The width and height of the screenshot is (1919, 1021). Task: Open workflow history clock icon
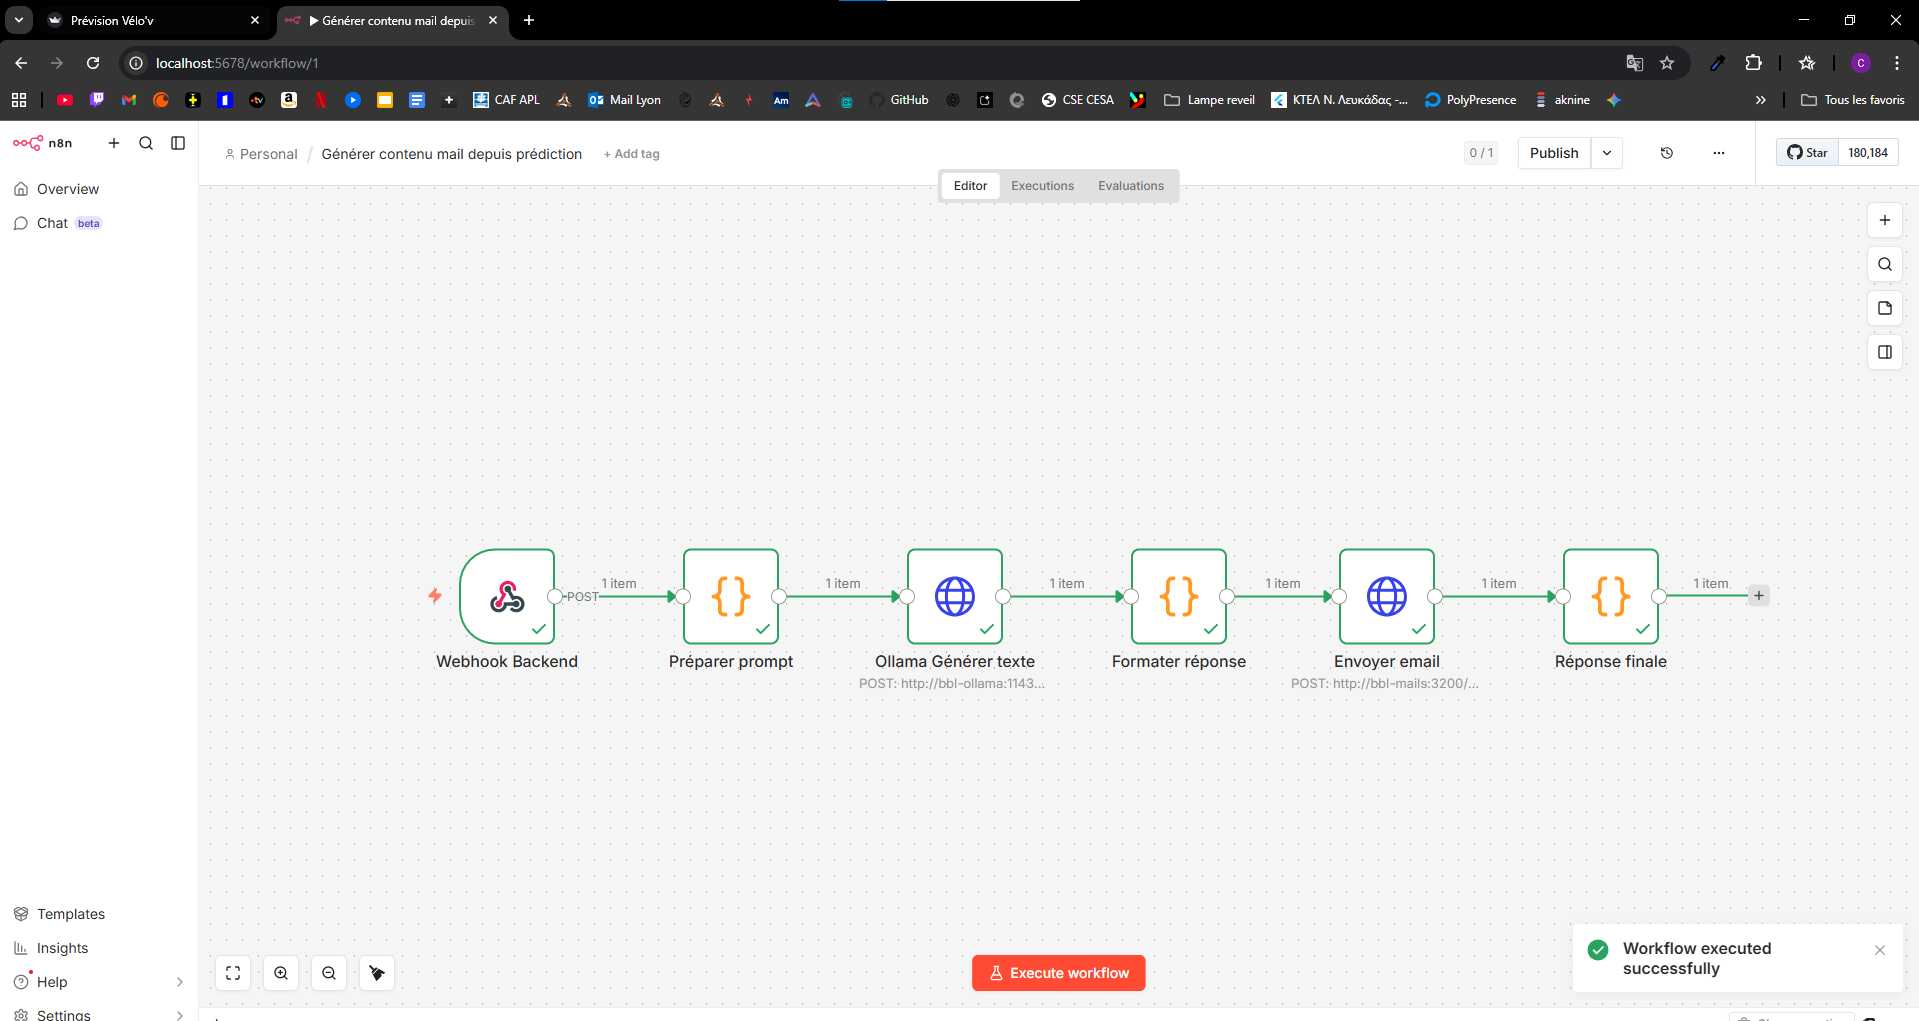1666,153
